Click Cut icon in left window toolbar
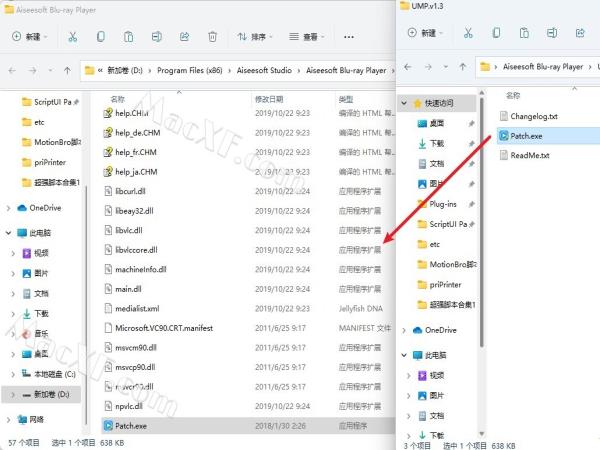This screenshot has width=600, height=450. [72, 37]
